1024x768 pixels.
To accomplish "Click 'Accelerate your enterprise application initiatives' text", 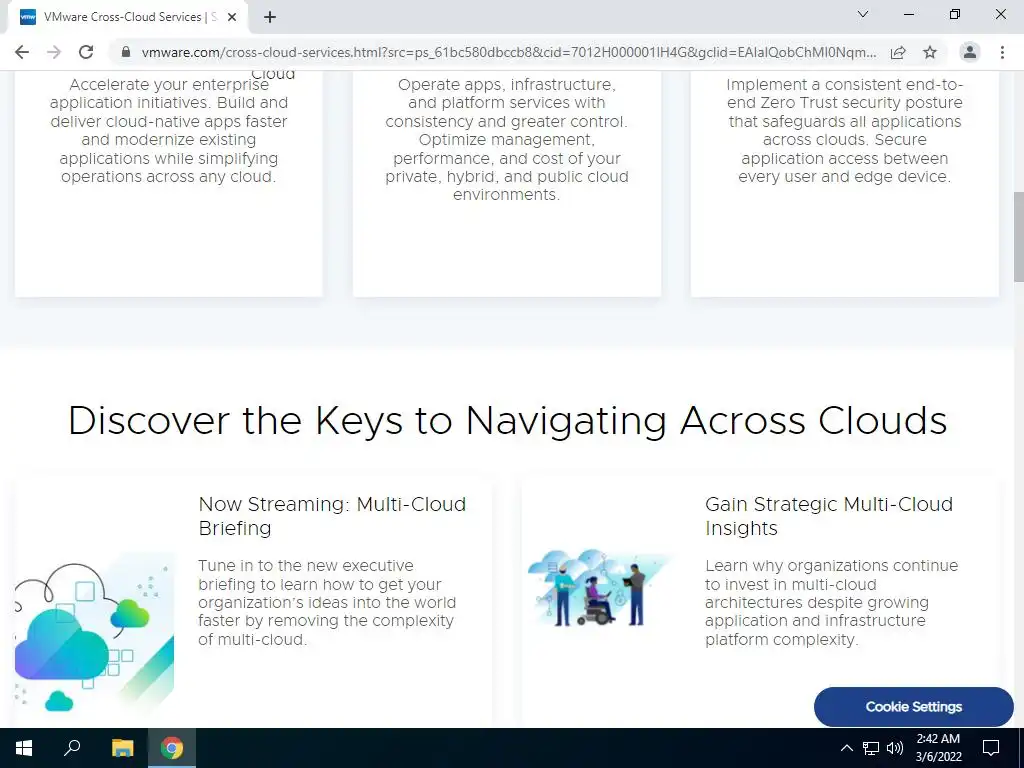I will pyautogui.click(x=168, y=131).
